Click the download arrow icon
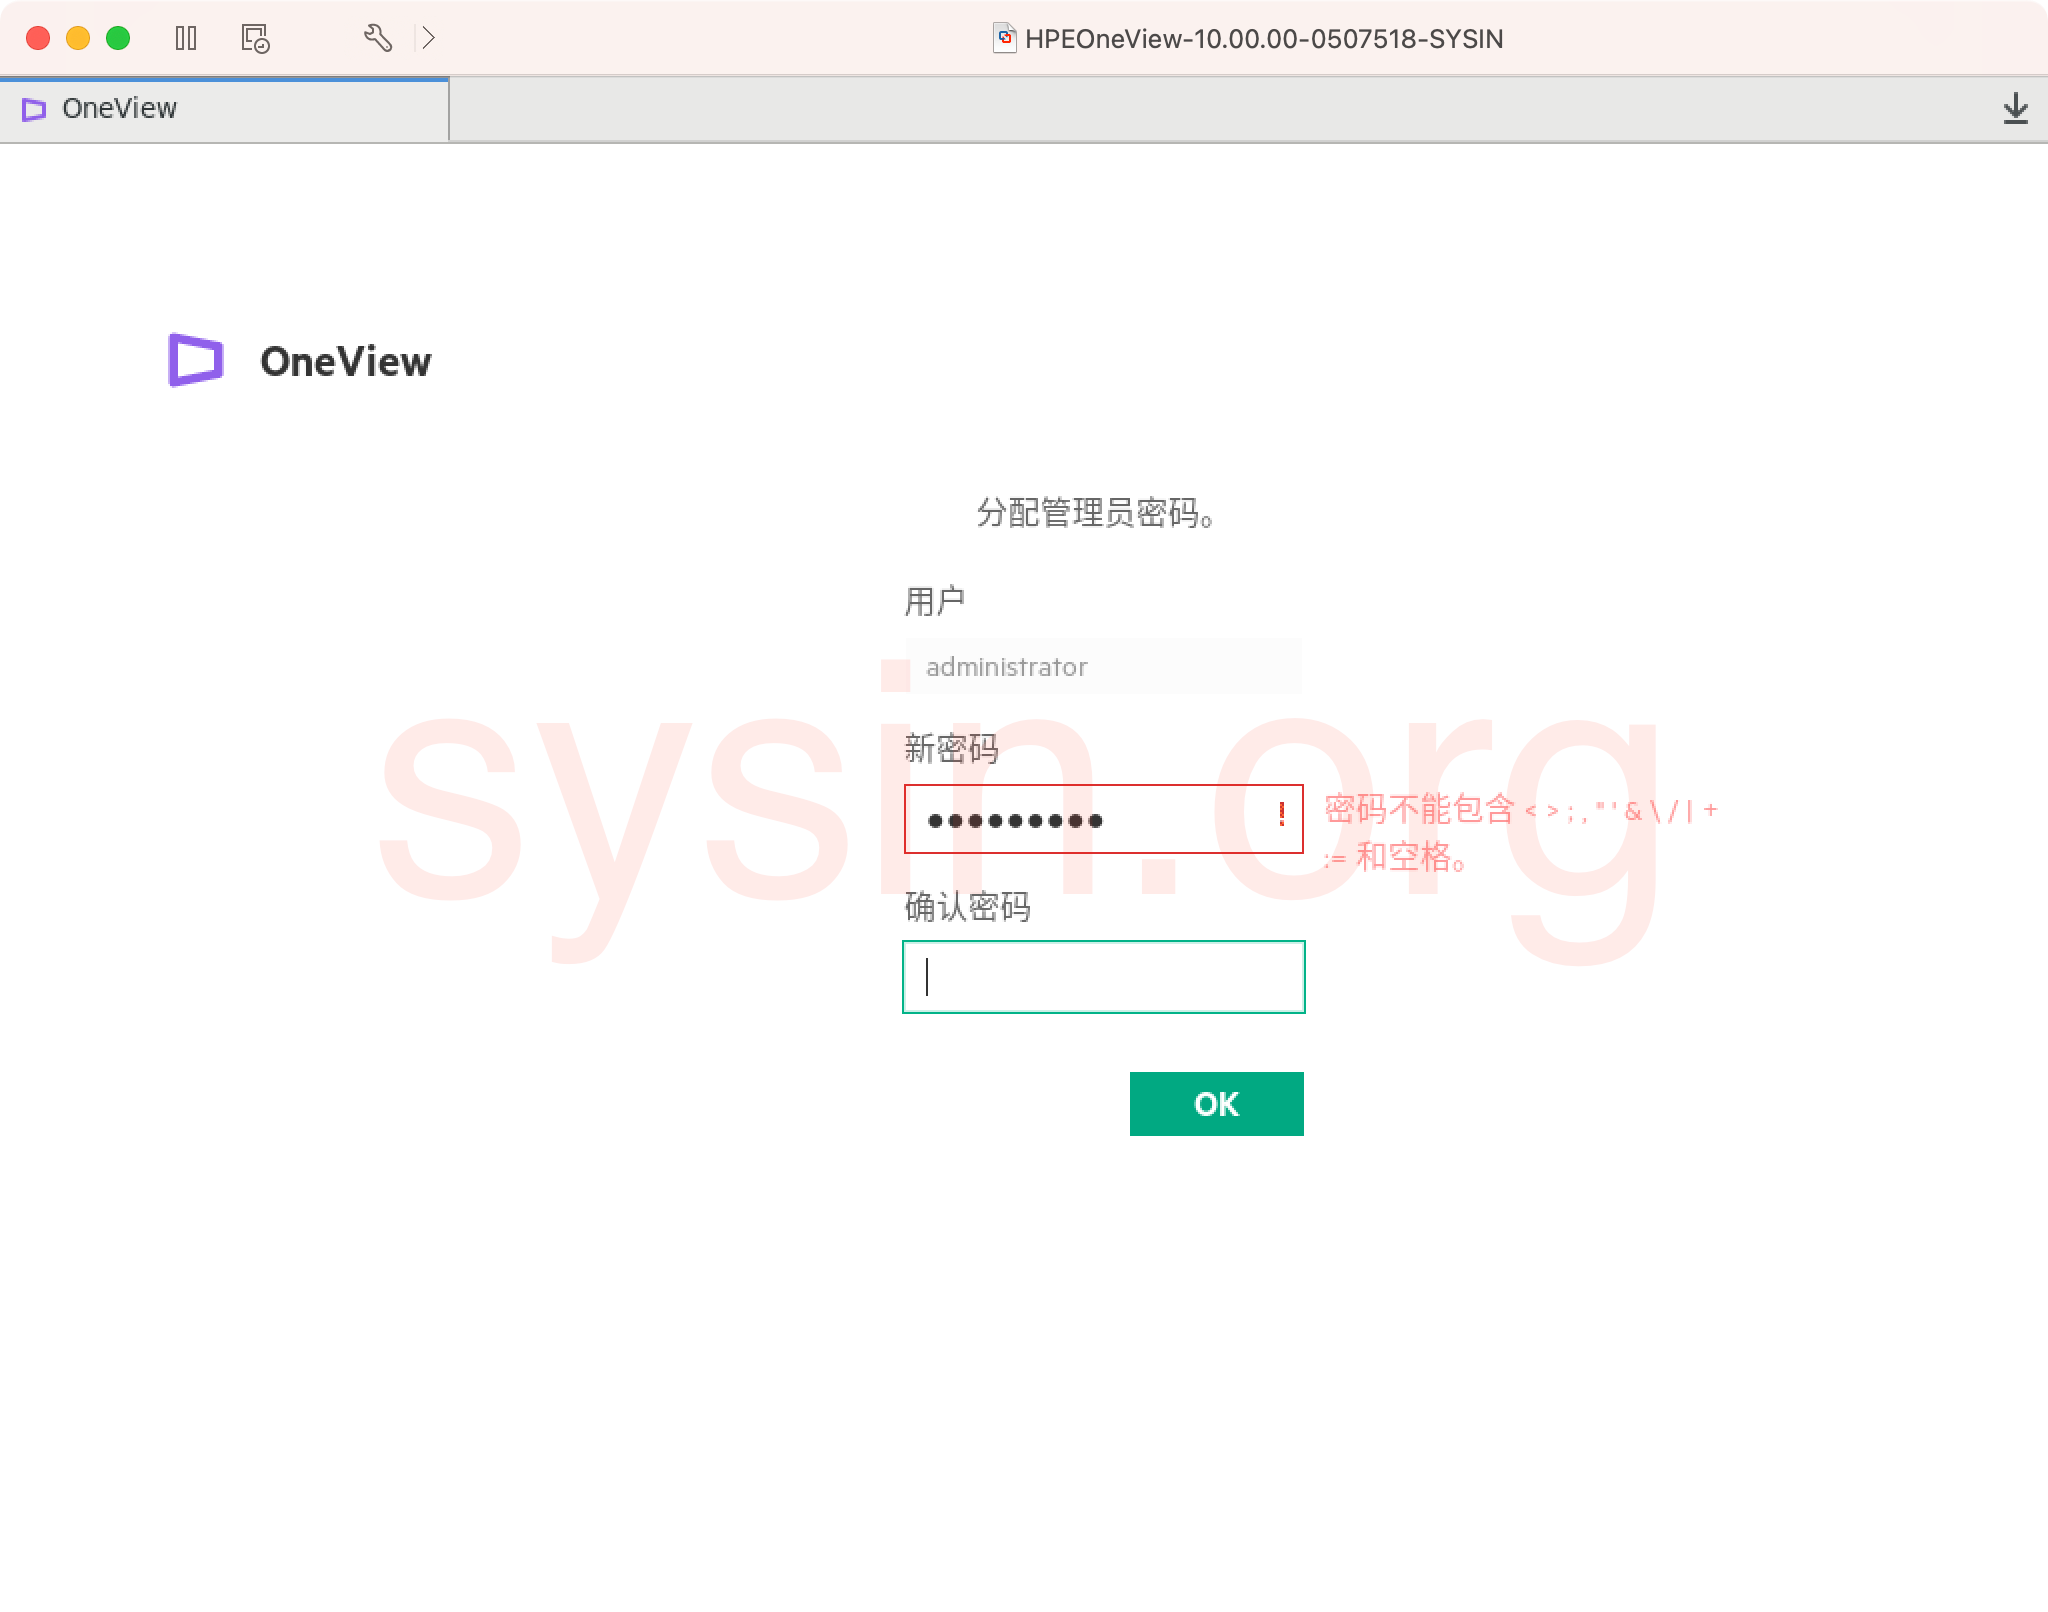Screen dimensions: 2048x1612 tap(2015, 108)
